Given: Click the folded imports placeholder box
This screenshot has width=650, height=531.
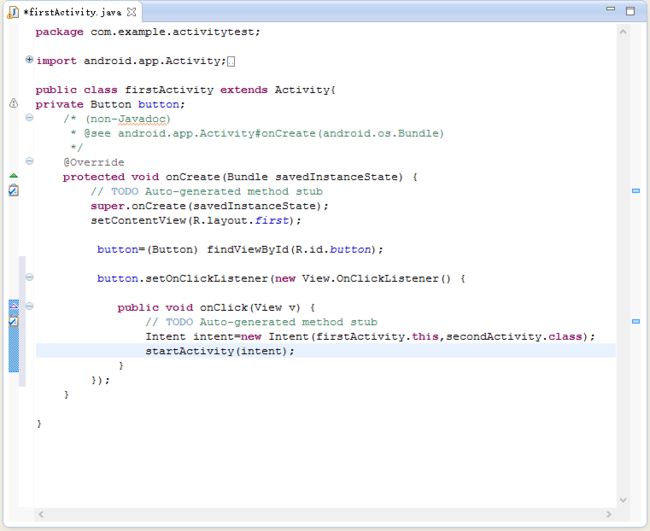Looking at the screenshot, I should coord(231,61).
